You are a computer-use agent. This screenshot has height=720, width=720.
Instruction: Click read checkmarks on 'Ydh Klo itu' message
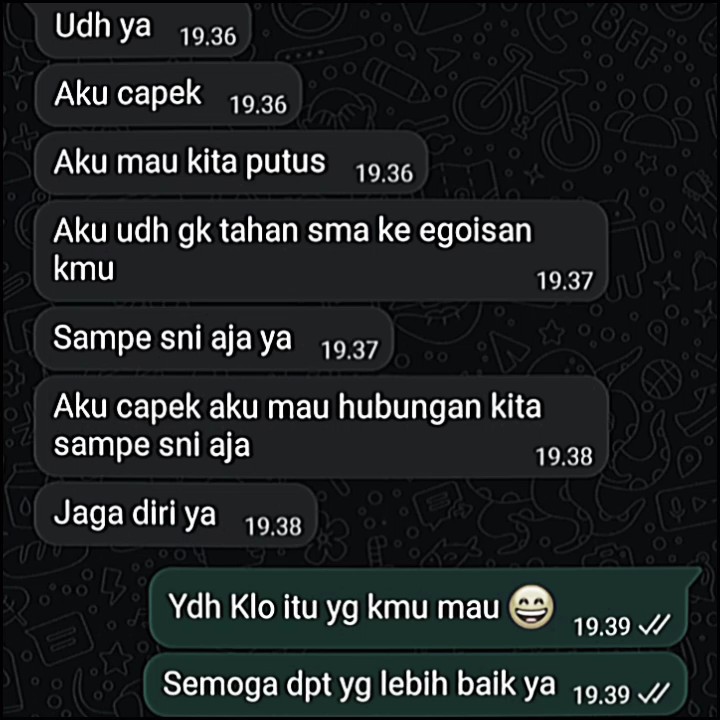tap(655, 624)
